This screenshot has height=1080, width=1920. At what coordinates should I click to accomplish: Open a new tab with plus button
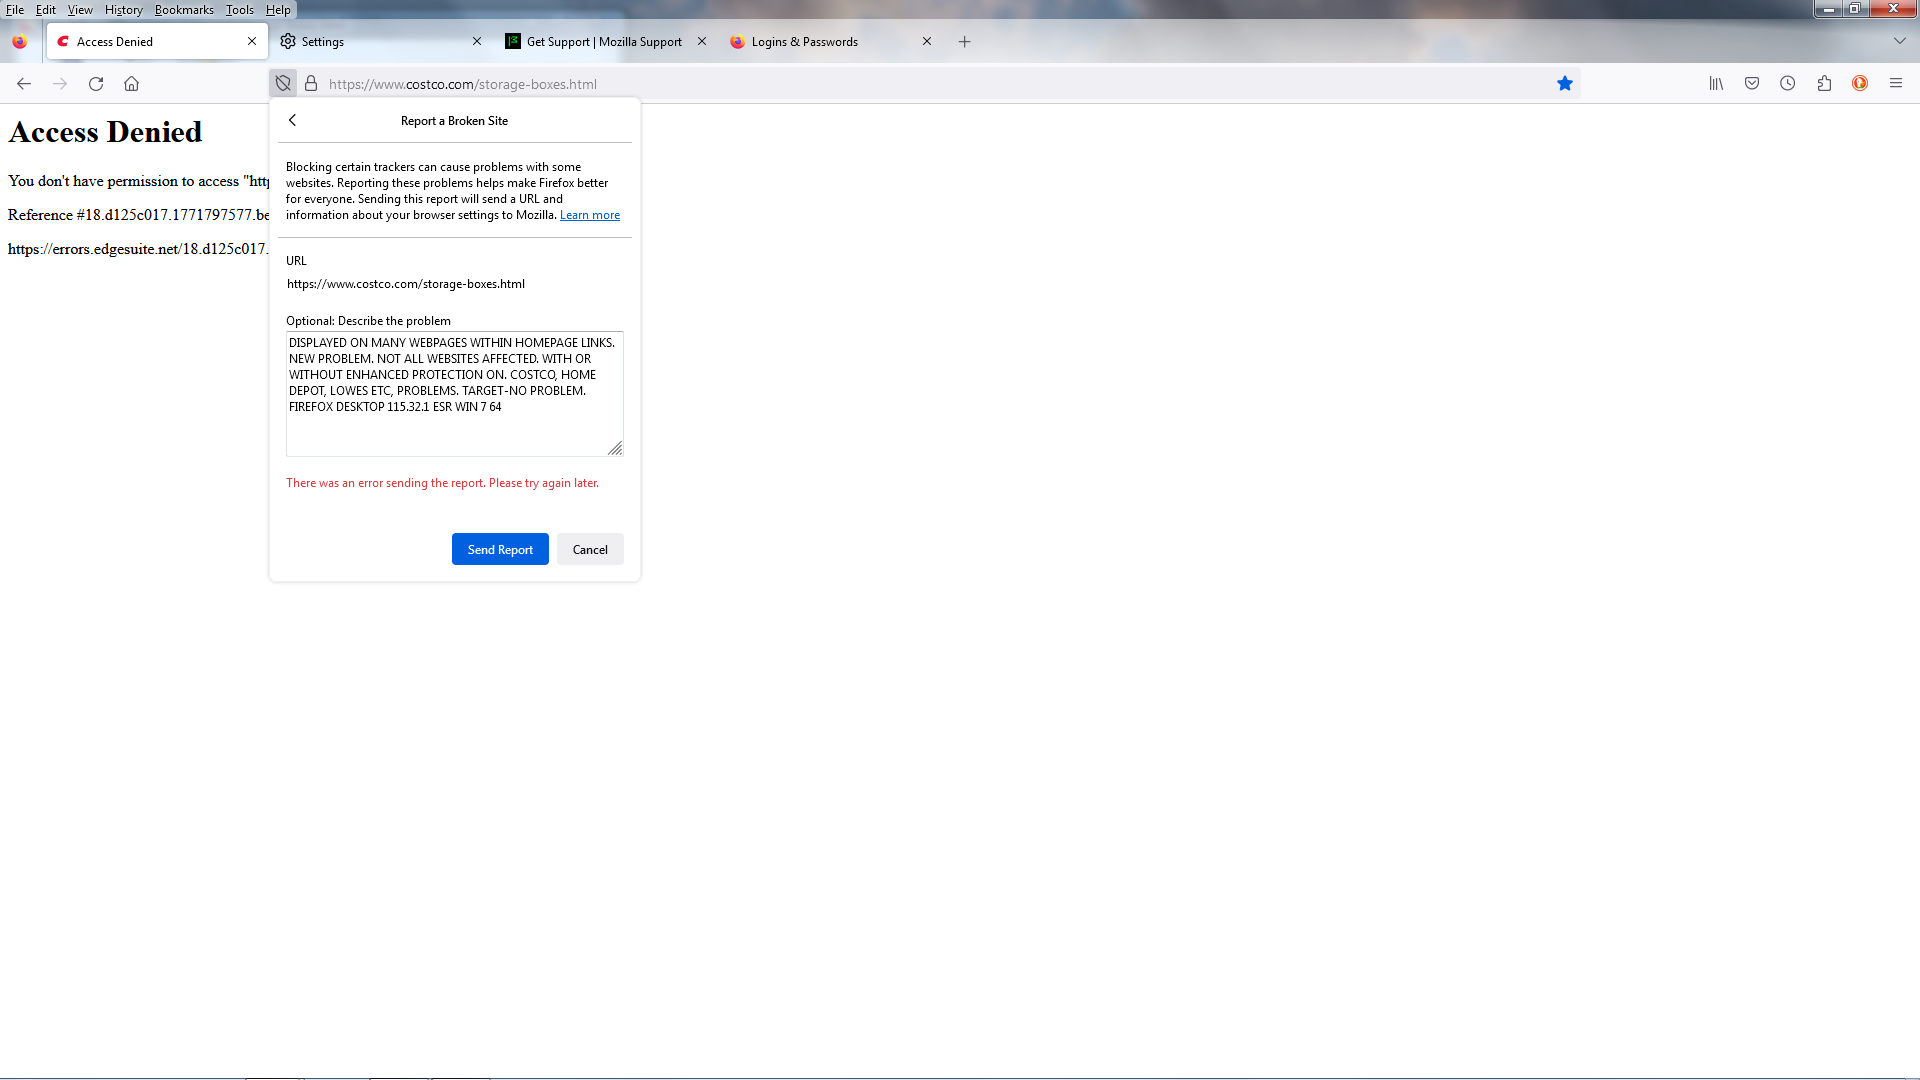964,41
